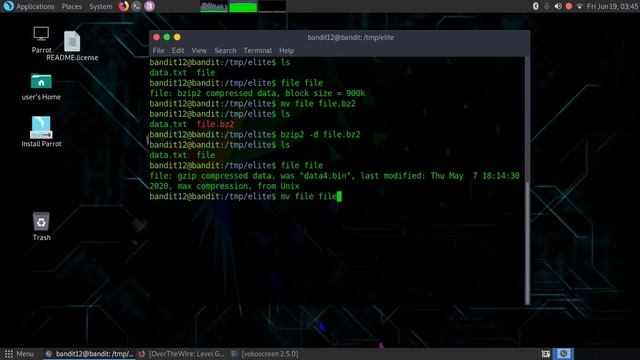Open the clock showing Fri Jun 19, 03:45
This screenshot has height=360, width=640.
(613, 7)
